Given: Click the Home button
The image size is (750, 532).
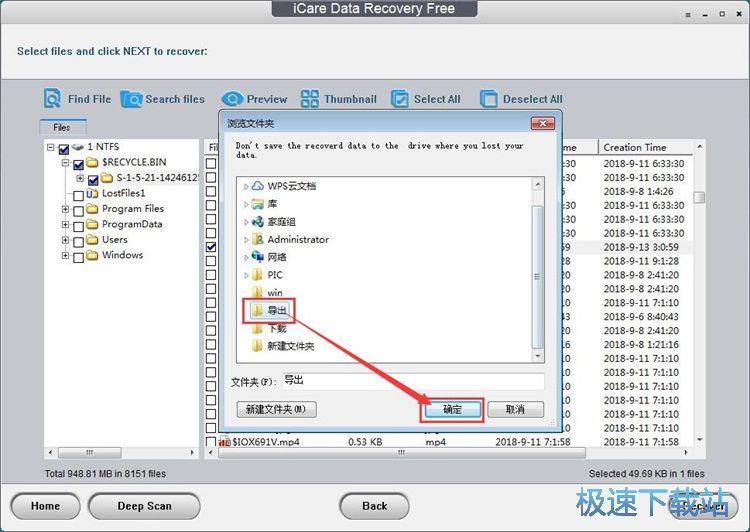Looking at the screenshot, I should (x=45, y=506).
